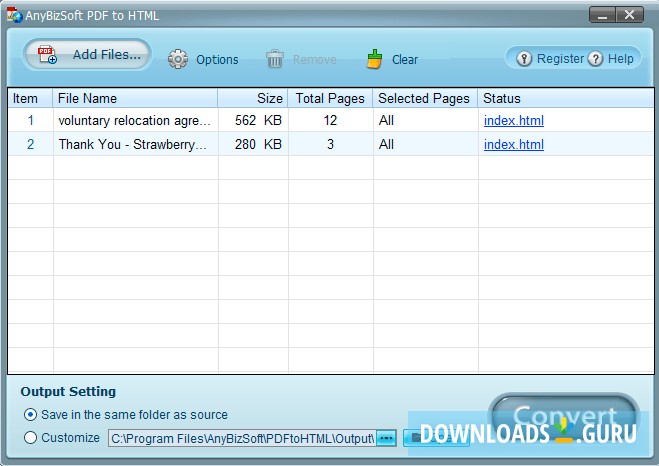Click the total pages value 12
The width and height of the screenshot is (659, 466).
coord(330,121)
